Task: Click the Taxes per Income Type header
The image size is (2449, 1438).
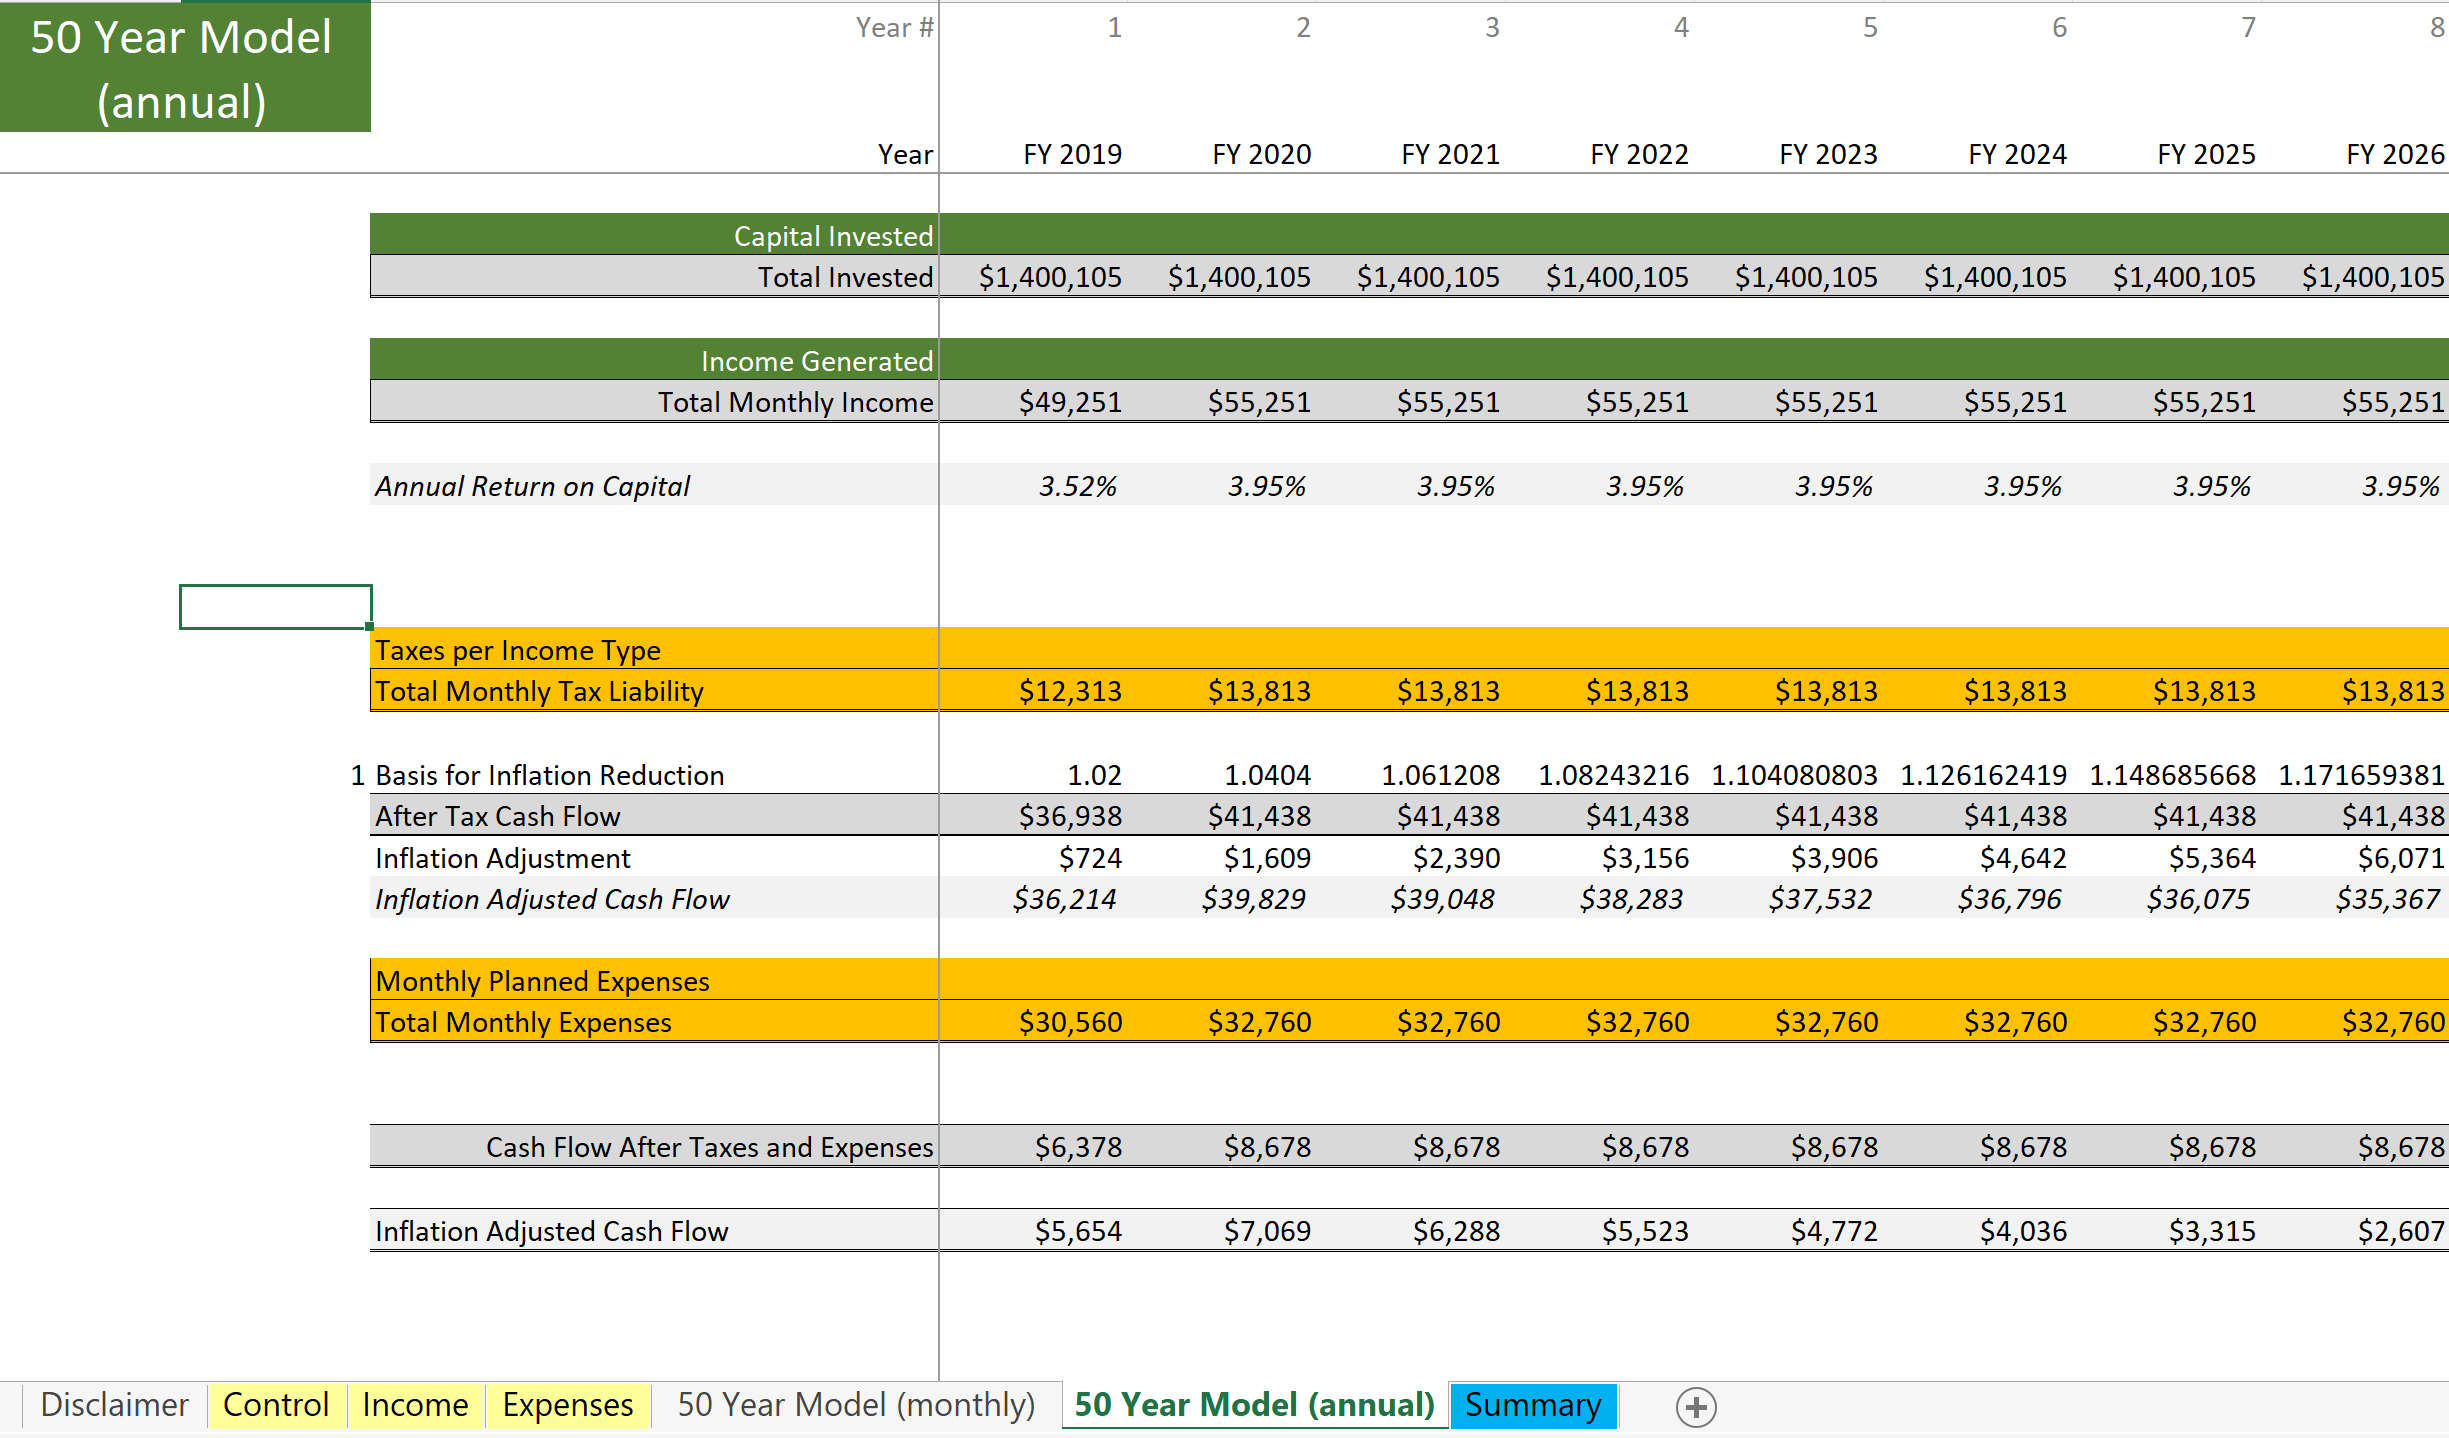Action: coord(518,650)
